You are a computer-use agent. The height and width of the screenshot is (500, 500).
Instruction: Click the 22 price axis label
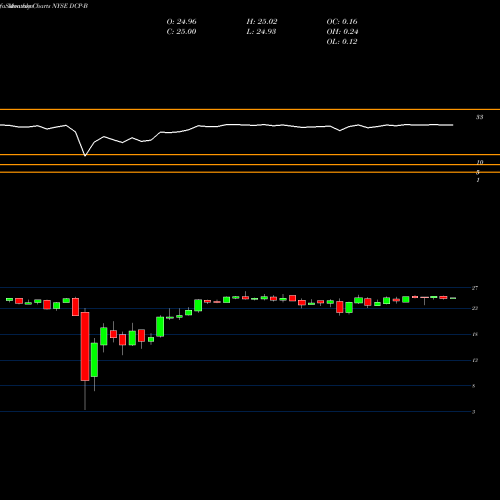point(475,308)
